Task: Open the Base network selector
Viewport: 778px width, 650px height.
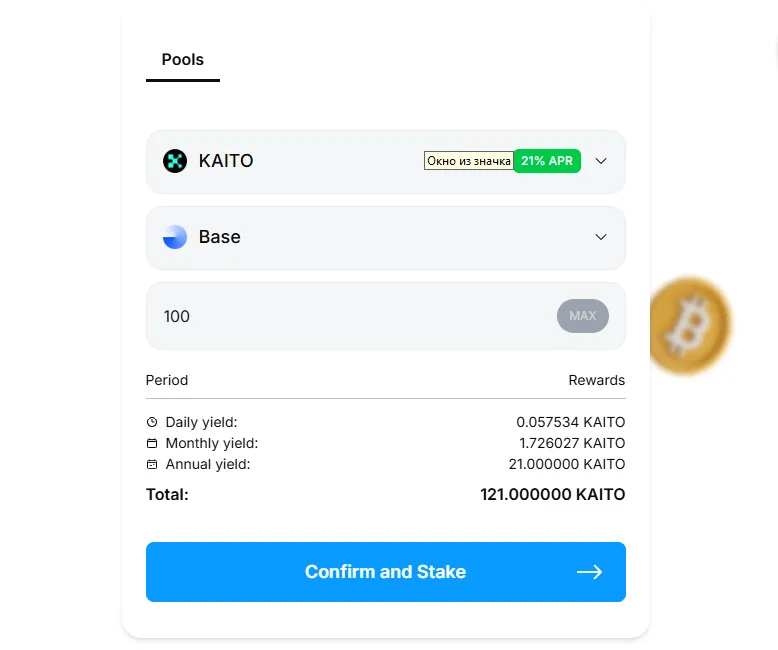Action: (x=386, y=238)
